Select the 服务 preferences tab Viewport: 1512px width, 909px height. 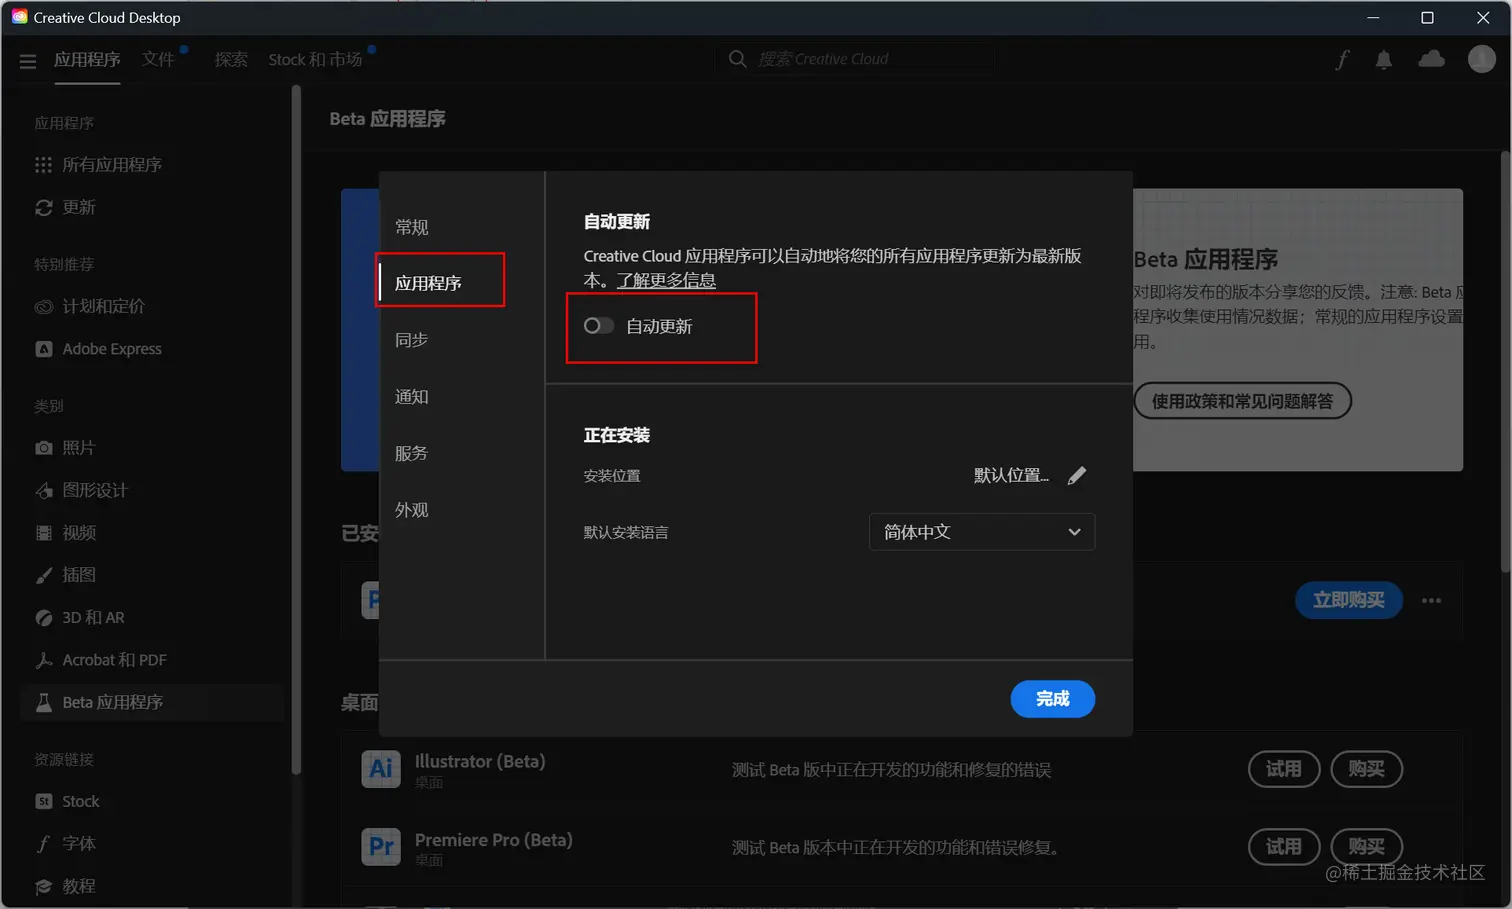pyautogui.click(x=412, y=453)
